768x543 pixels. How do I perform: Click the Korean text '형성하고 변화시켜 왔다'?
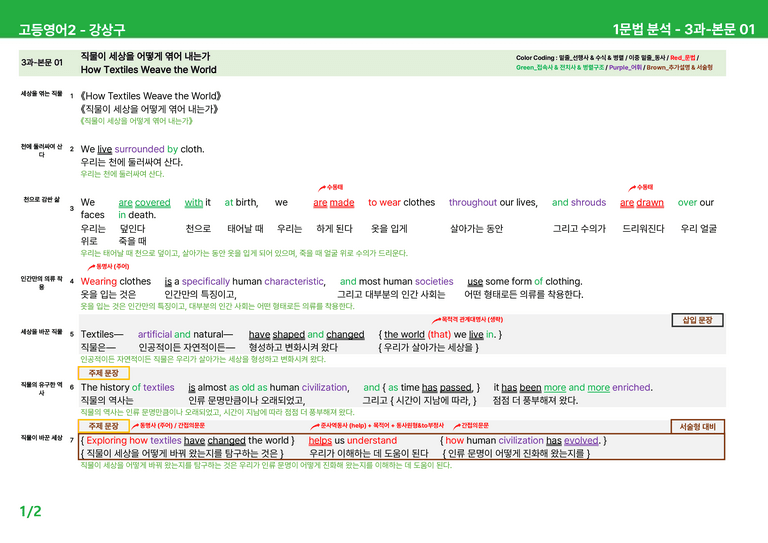point(293,348)
